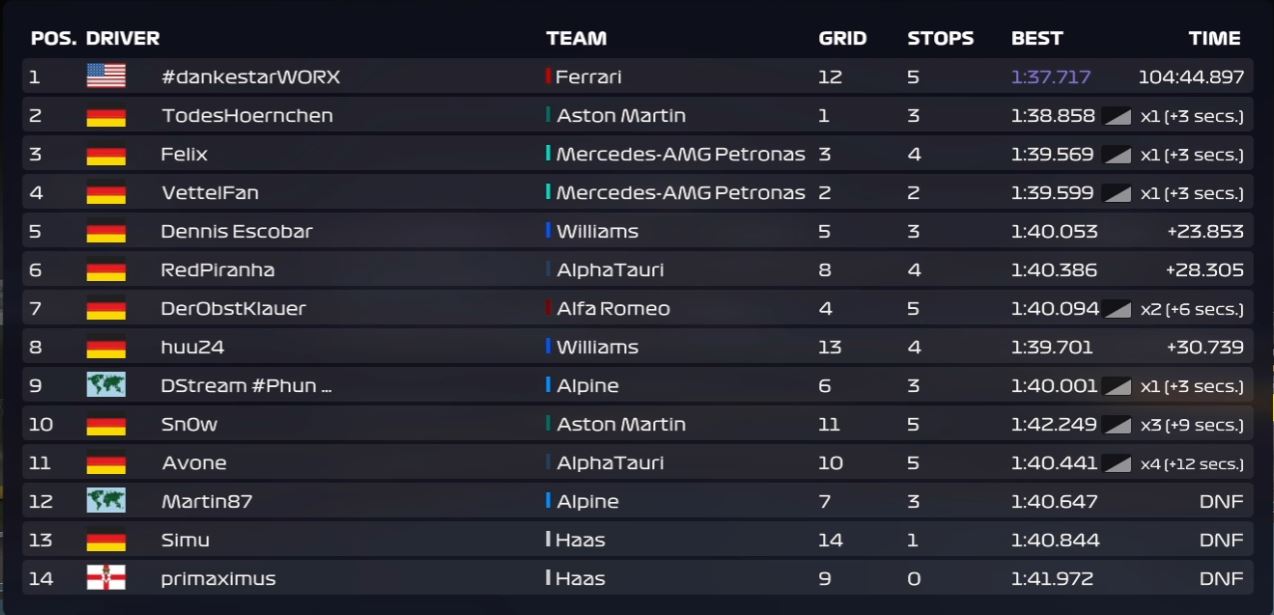Click the penalty icon in Sn0w's row
Viewport: 1274px width, 615px height.
click(x=1117, y=425)
